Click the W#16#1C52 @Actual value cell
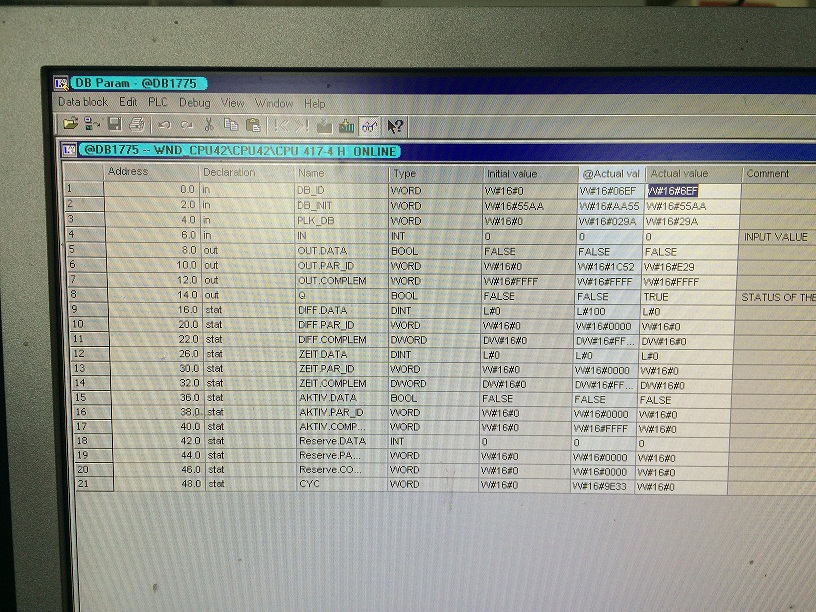The height and width of the screenshot is (612, 816). [609, 267]
